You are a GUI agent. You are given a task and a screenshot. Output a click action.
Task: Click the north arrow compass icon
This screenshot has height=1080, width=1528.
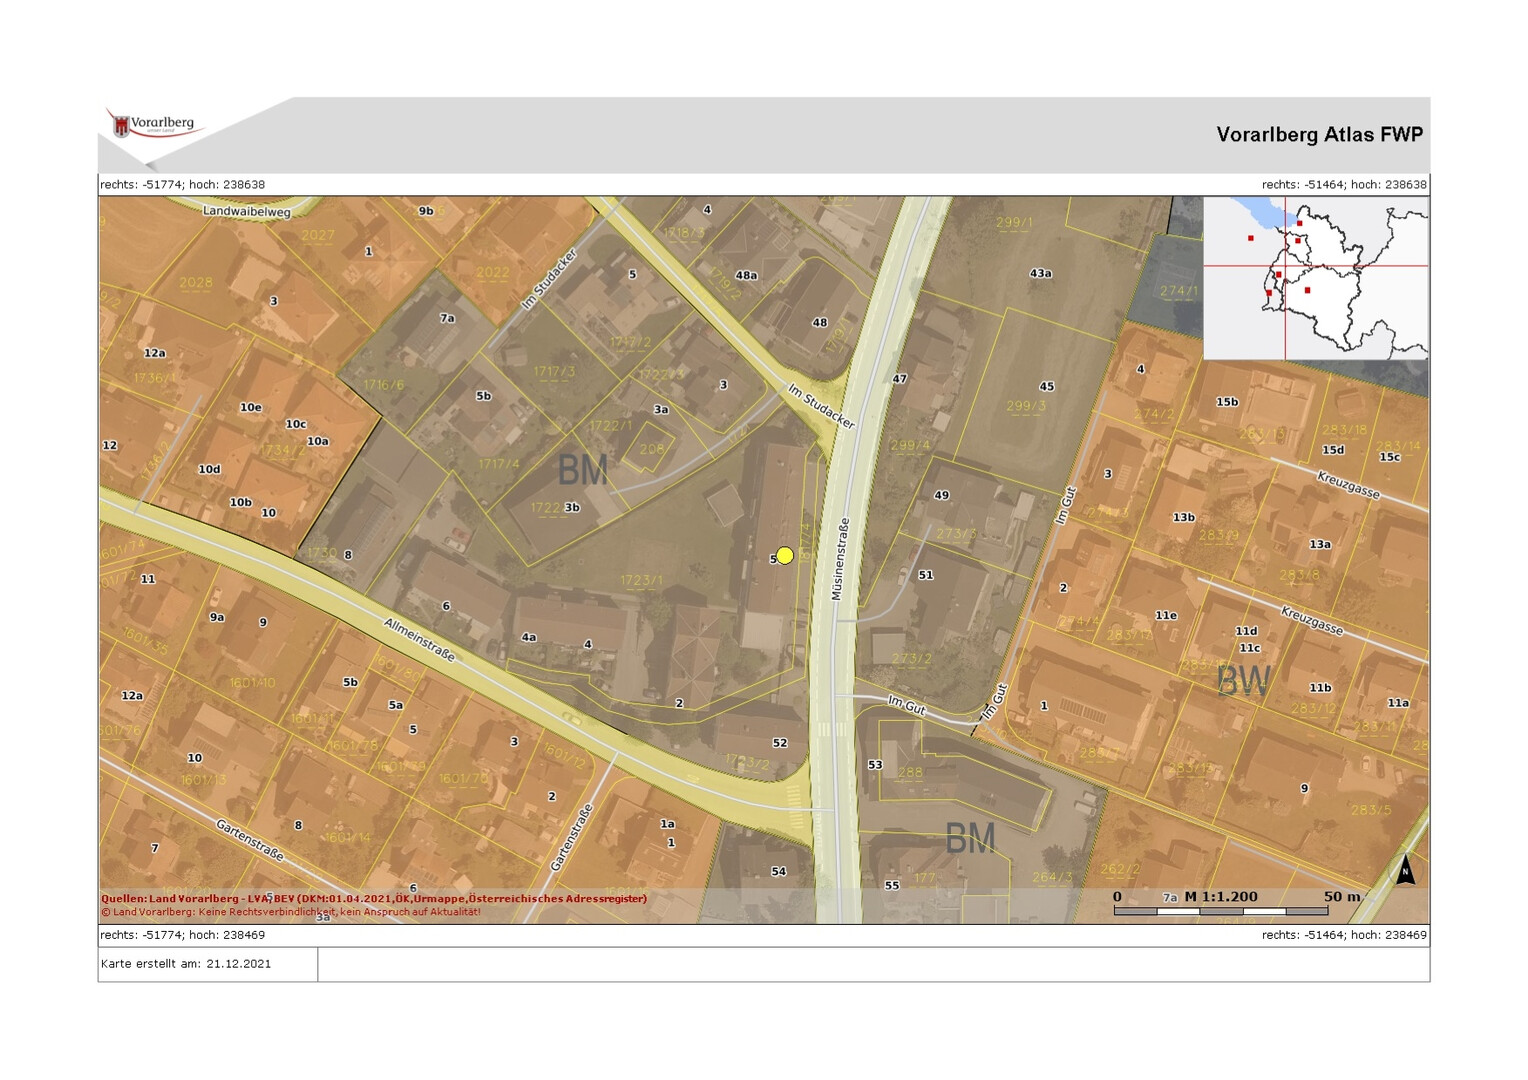point(1405,870)
